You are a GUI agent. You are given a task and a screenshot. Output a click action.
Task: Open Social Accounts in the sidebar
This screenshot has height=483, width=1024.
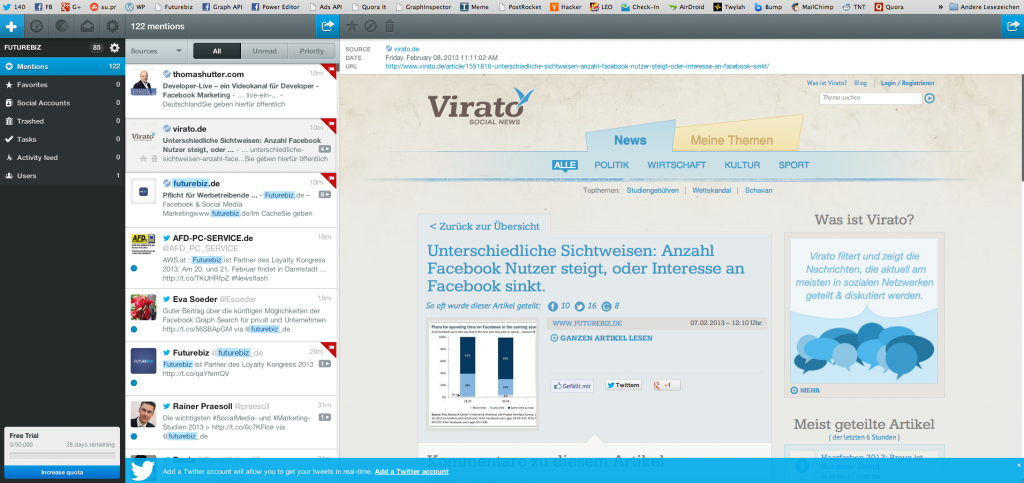[x=62, y=103]
